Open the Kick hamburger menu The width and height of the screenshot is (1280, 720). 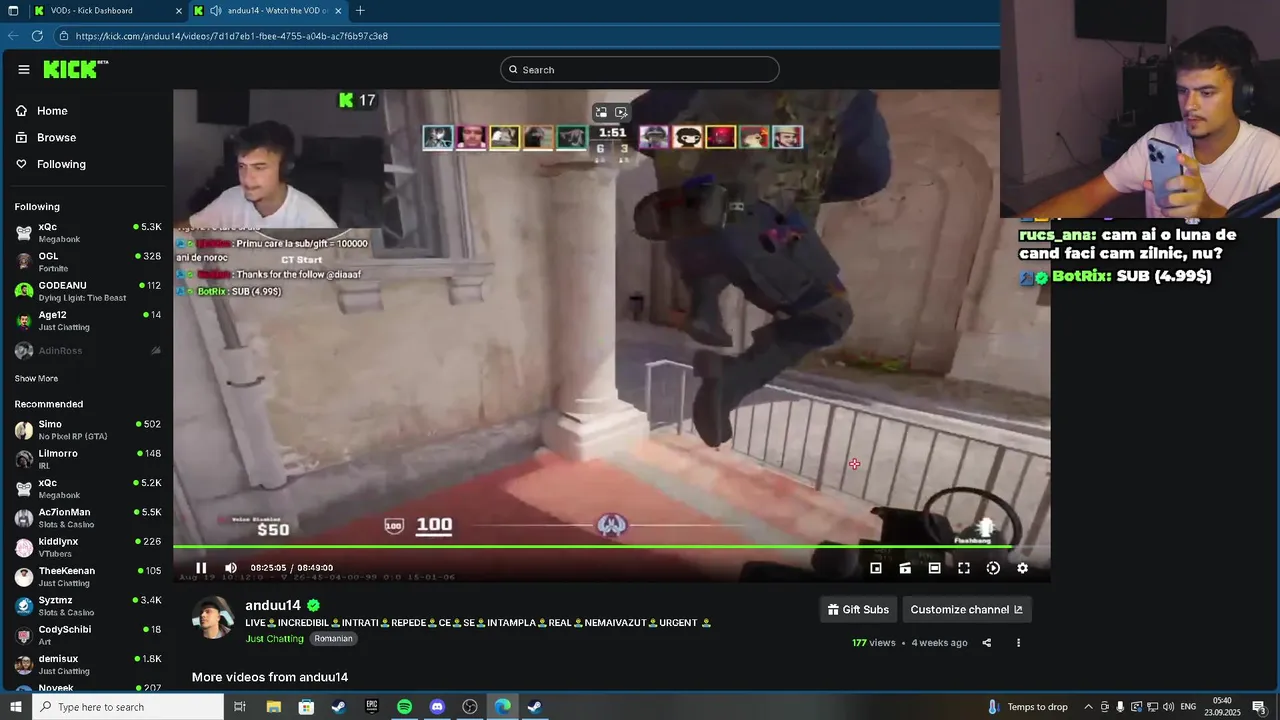pos(24,69)
